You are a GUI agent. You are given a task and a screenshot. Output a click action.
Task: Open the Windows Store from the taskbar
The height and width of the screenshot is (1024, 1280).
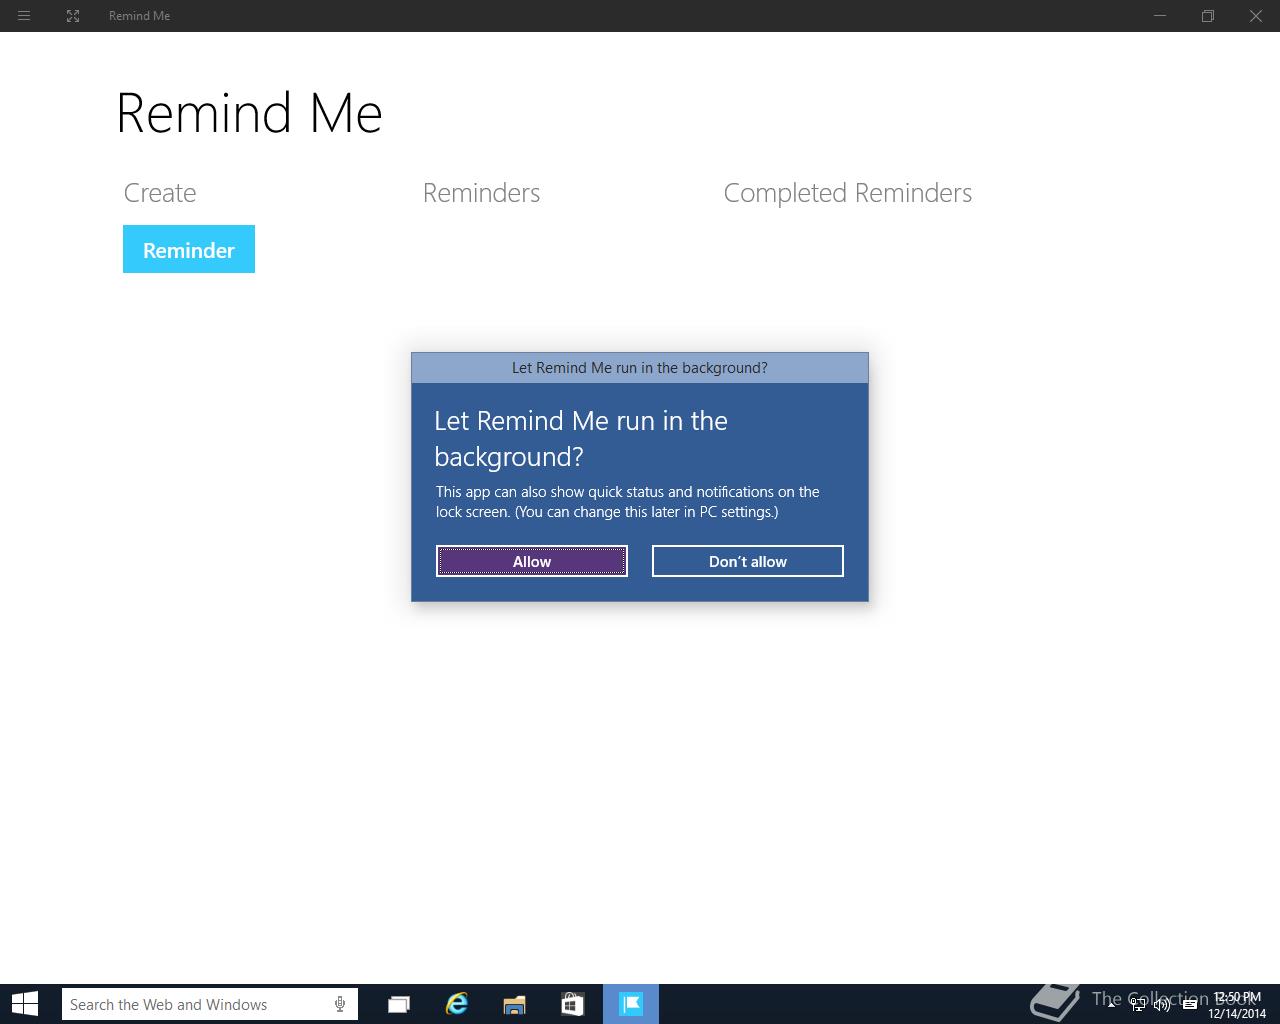click(572, 1004)
